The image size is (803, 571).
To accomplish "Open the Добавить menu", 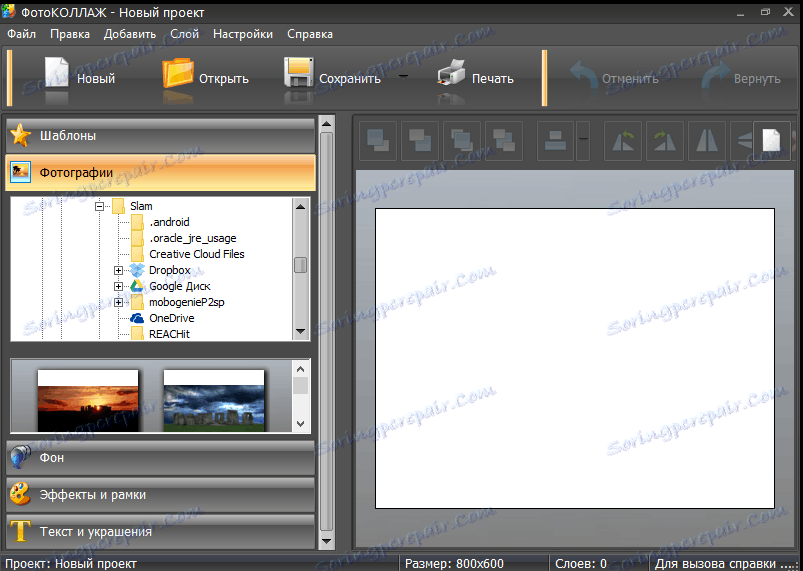I will pos(130,34).
